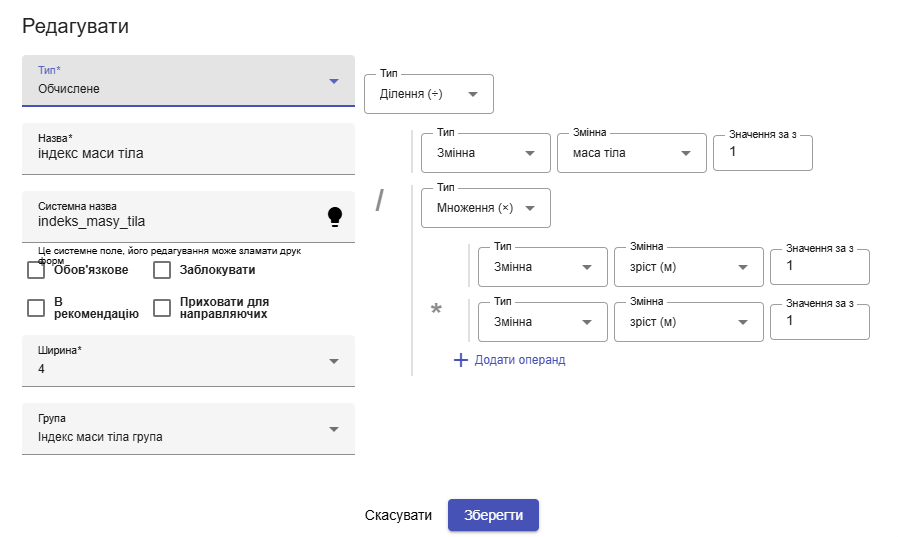Open the Тип dropdown showing Обчислене
This screenshot has width=898, height=537.
(188, 81)
